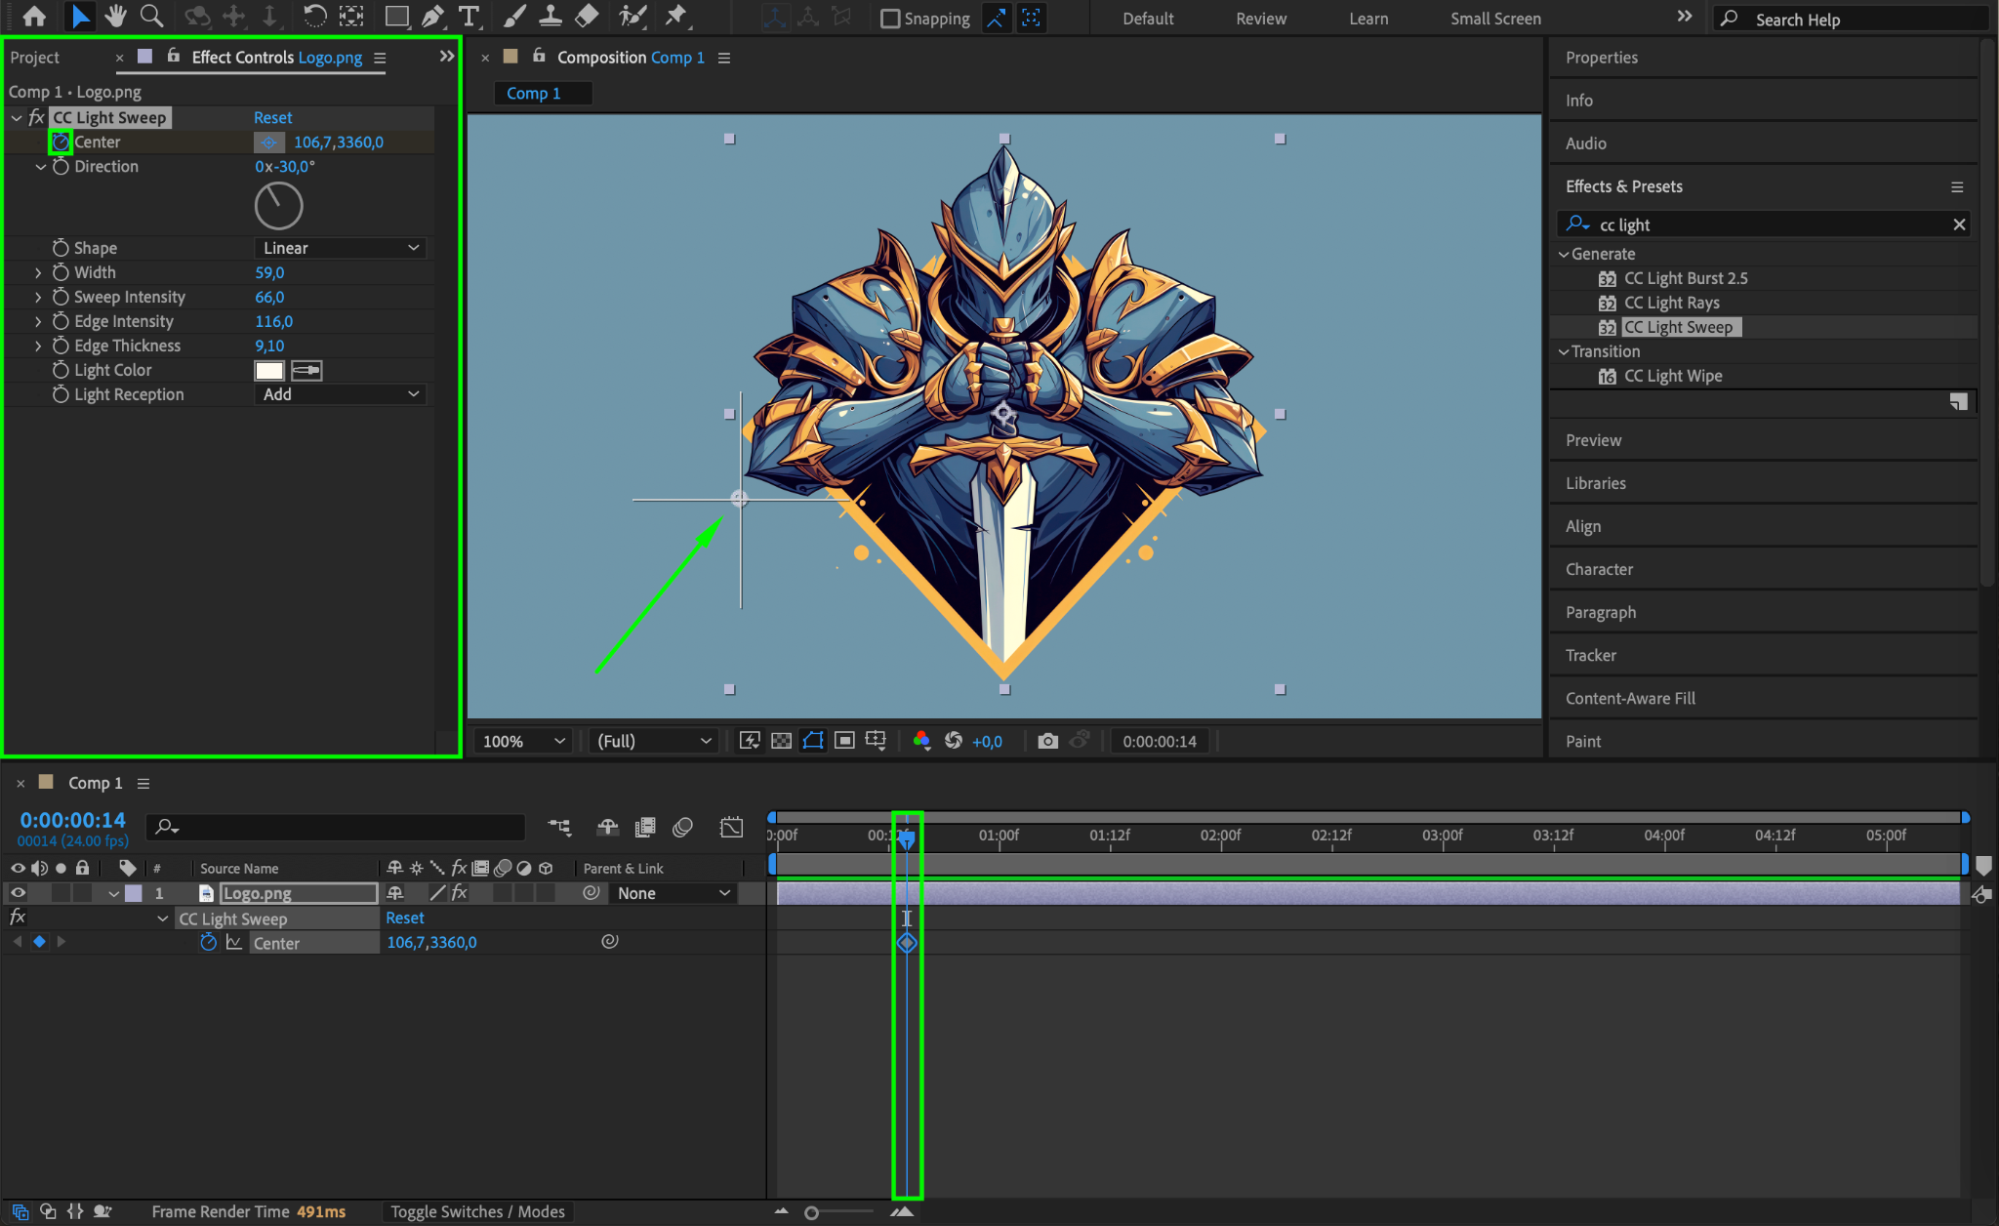Select the Pen tool
Screen dimensions: 1999x1226
pos(432,16)
